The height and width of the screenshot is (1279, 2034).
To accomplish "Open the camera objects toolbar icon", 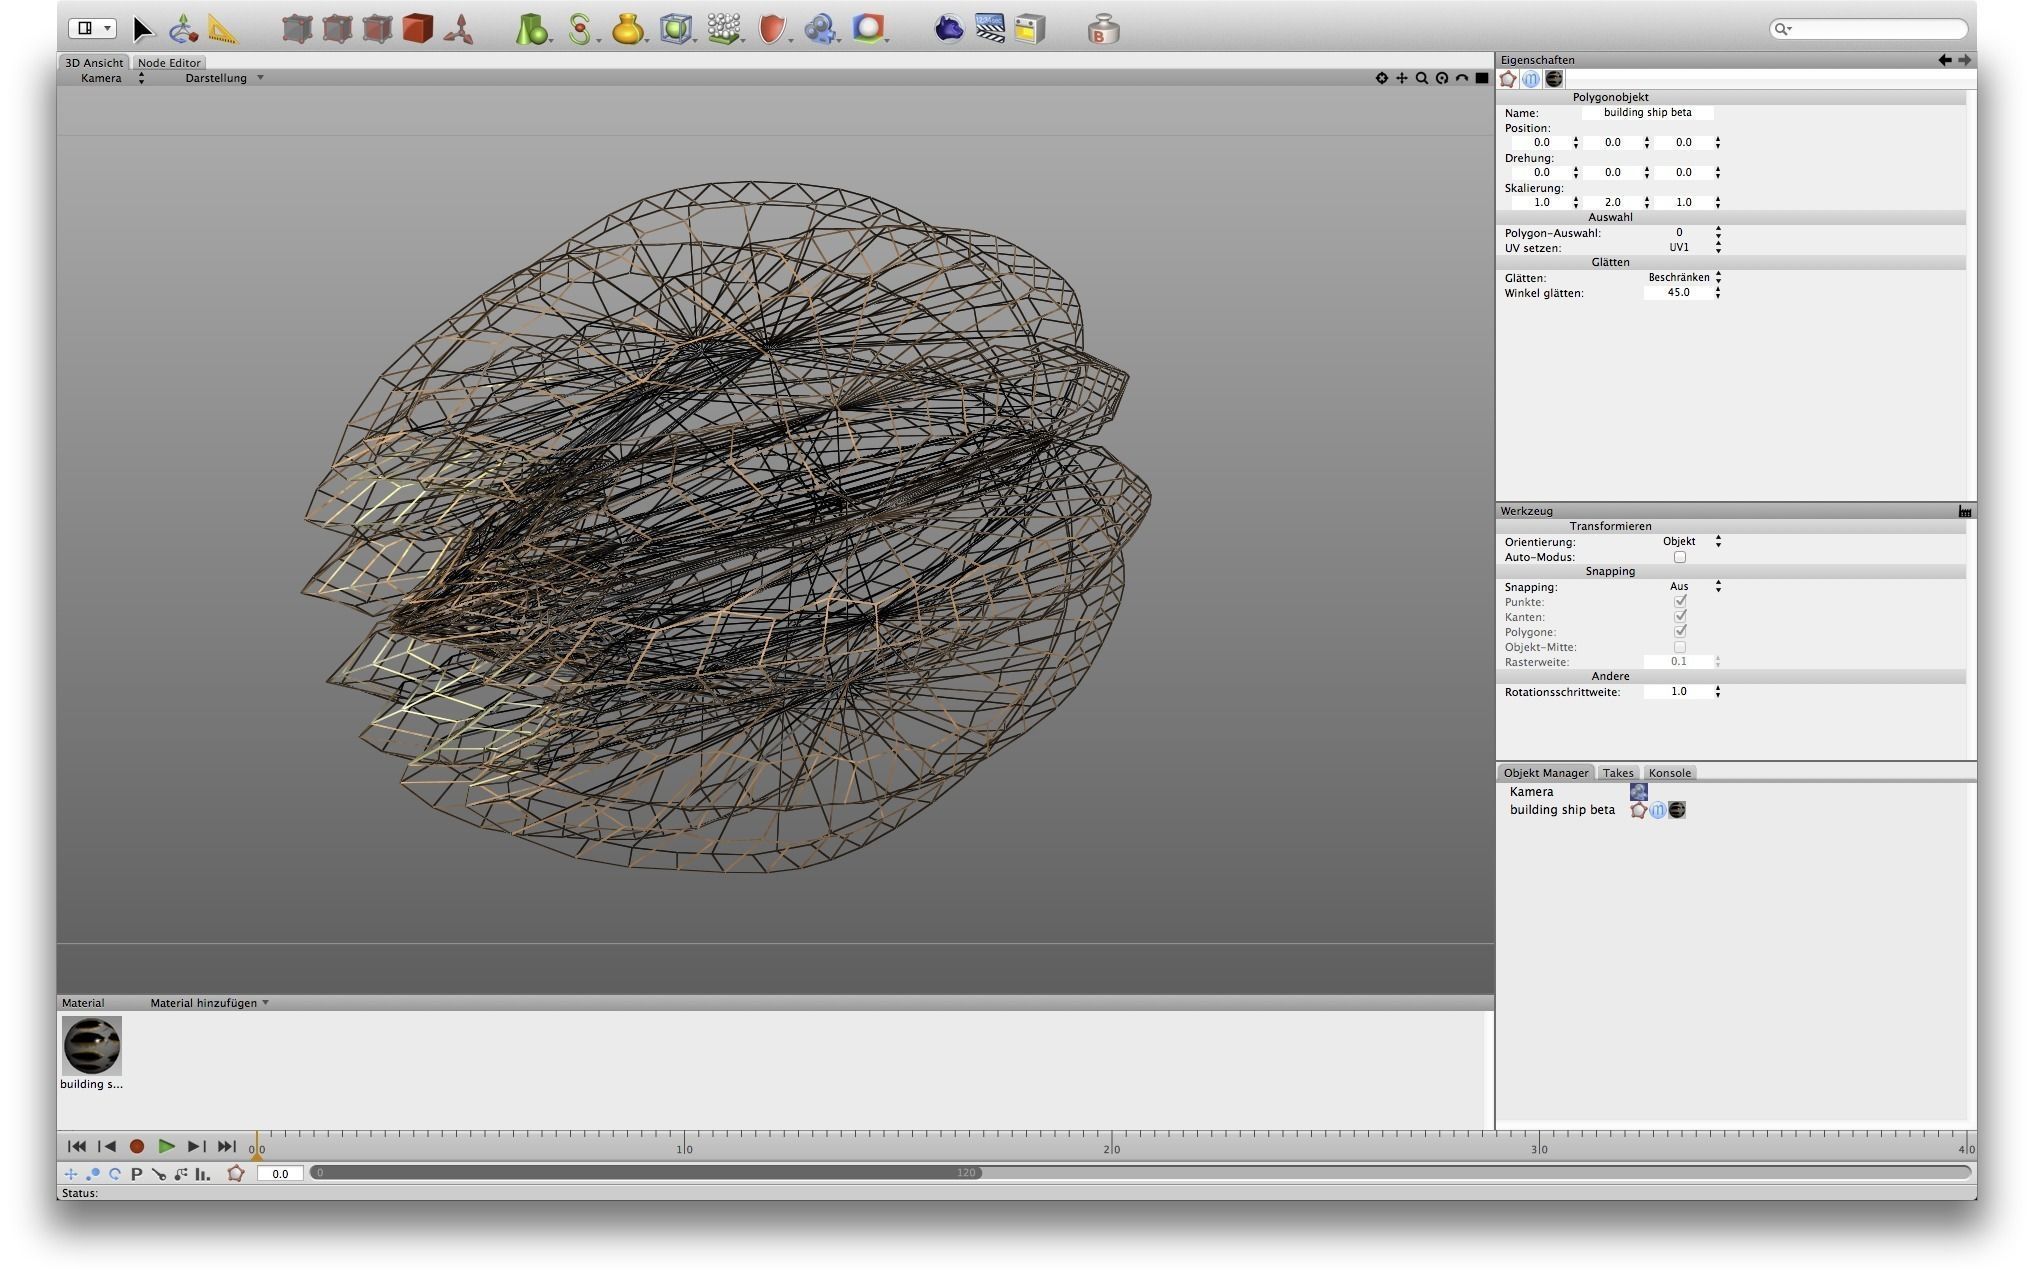I will click(820, 29).
